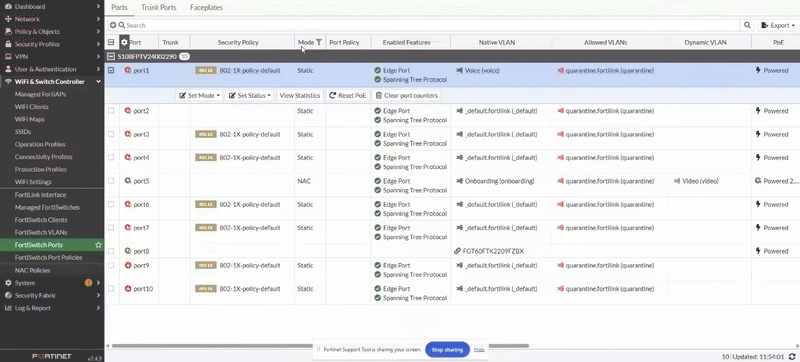Click the link icon beside FGT60FTK2209FZBX
Image resolution: width=800 pixels, height=362 pixels.
(x=458, y=251)
